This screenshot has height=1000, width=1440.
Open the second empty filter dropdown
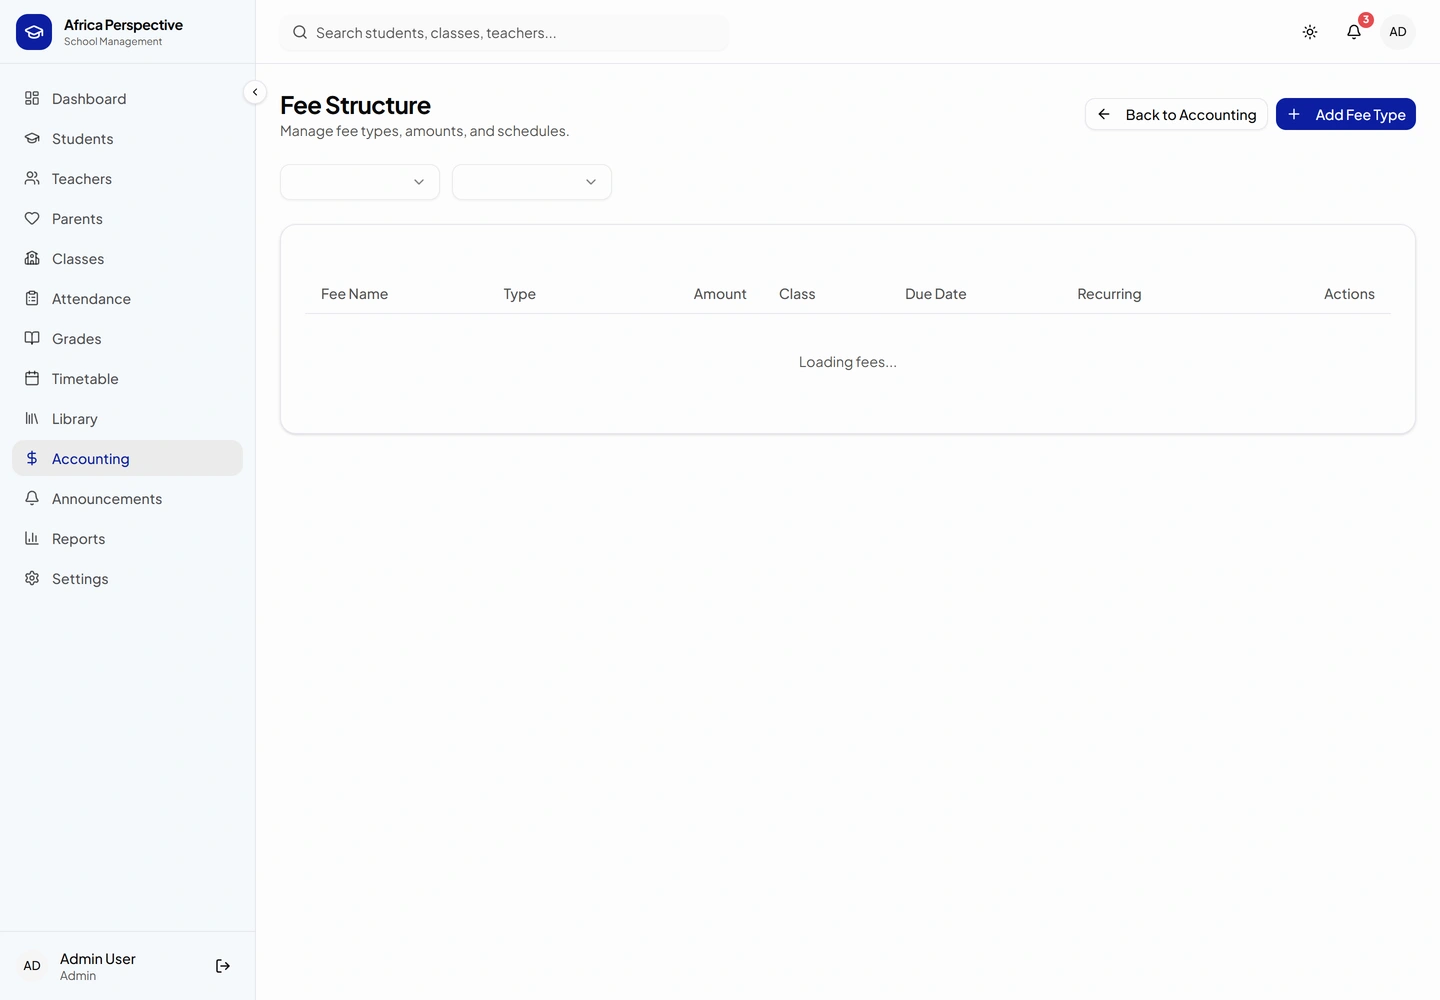click(532, 182)
